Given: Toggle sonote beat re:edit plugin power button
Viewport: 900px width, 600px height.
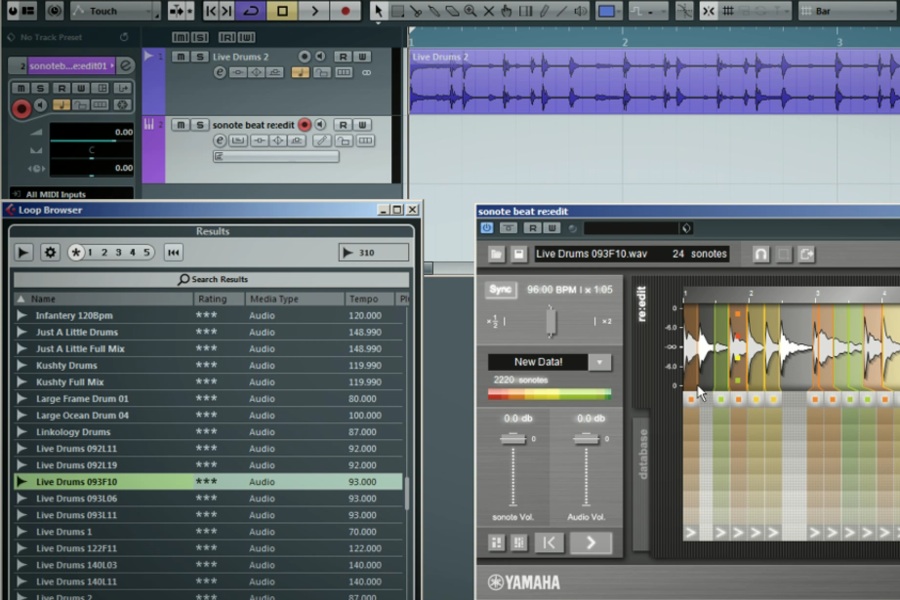Looking at the screenshot, I should tap(487, 228).
